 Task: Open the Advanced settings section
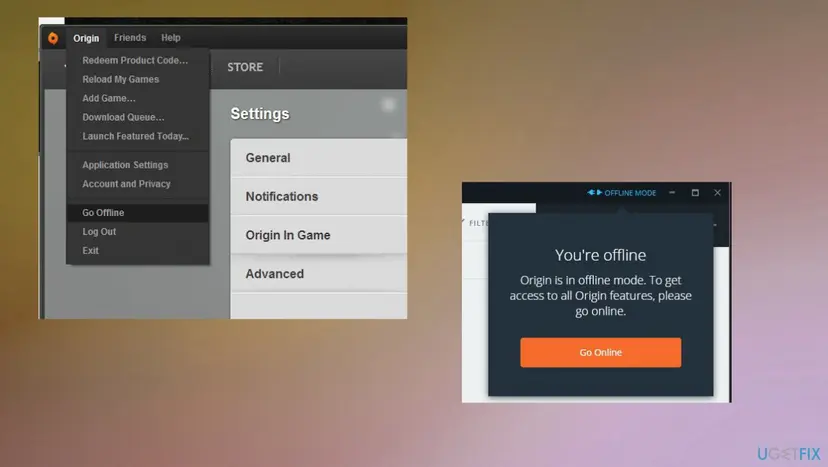pos(318,274)
